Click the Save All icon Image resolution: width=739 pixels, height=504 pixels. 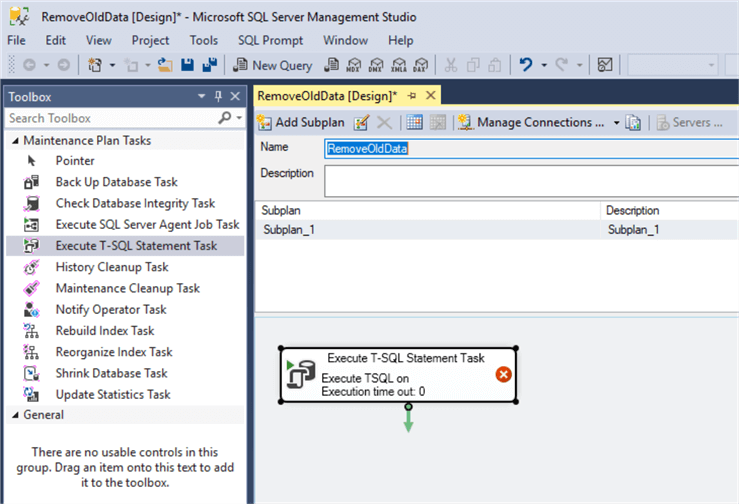(x=210, y=65)
